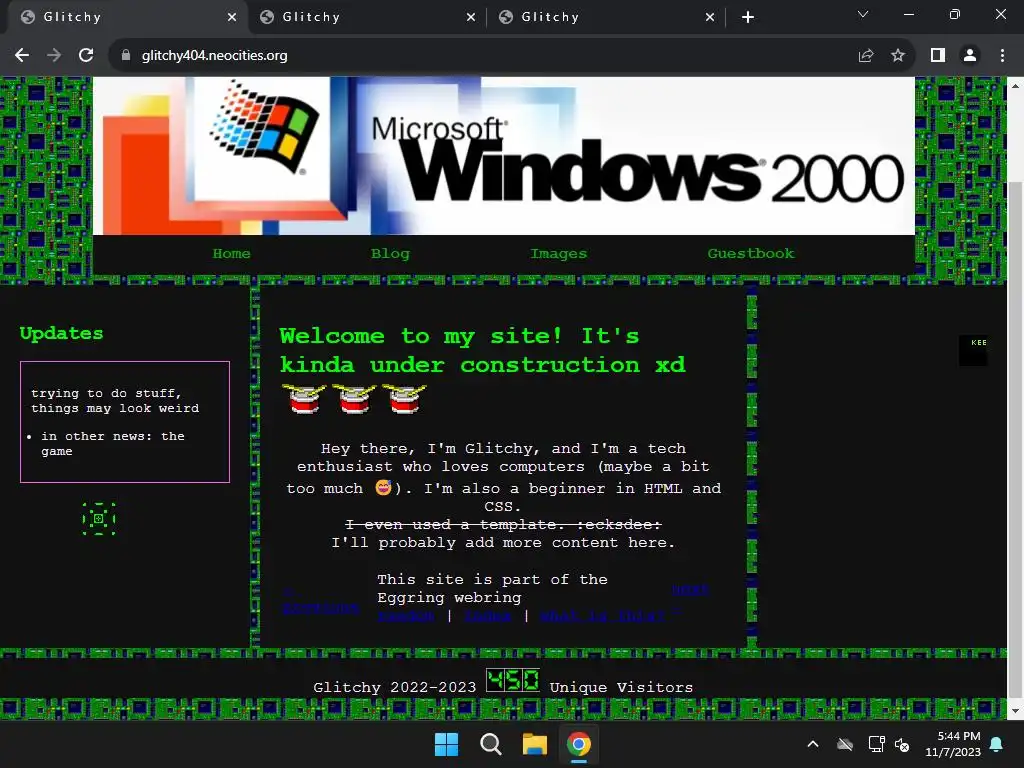Viewport: 1024px width, 768px height.
Task: Open the Images page
Action: 558,253
